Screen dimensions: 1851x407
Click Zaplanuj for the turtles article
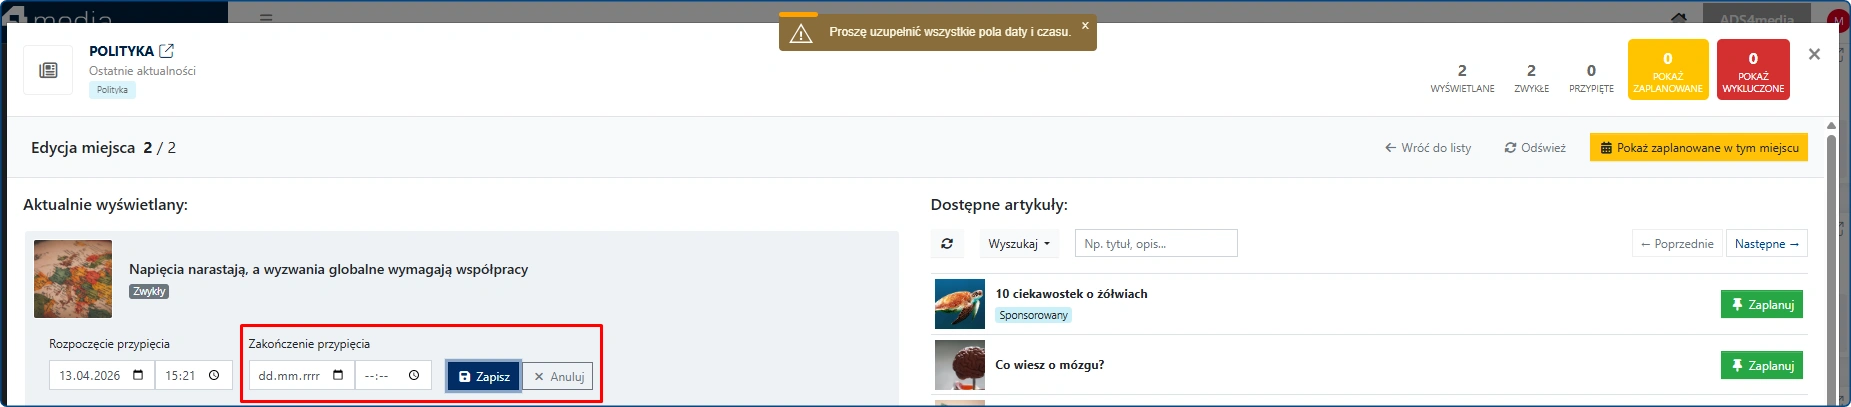1761,305
